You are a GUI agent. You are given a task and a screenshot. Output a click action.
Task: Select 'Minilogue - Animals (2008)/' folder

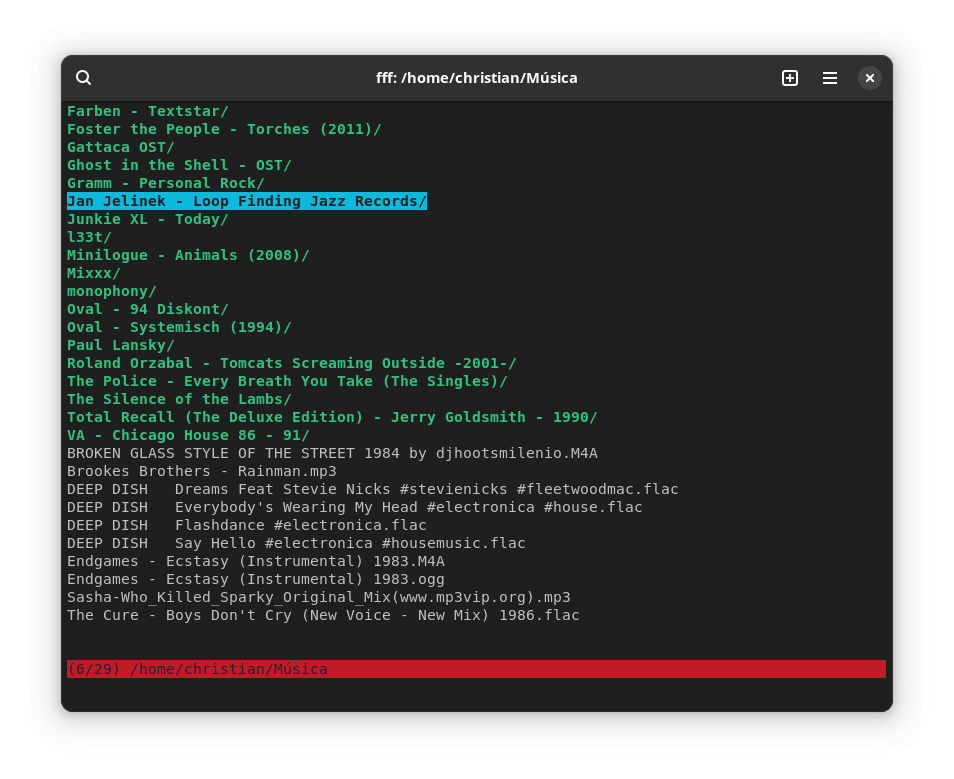point(188,255)
